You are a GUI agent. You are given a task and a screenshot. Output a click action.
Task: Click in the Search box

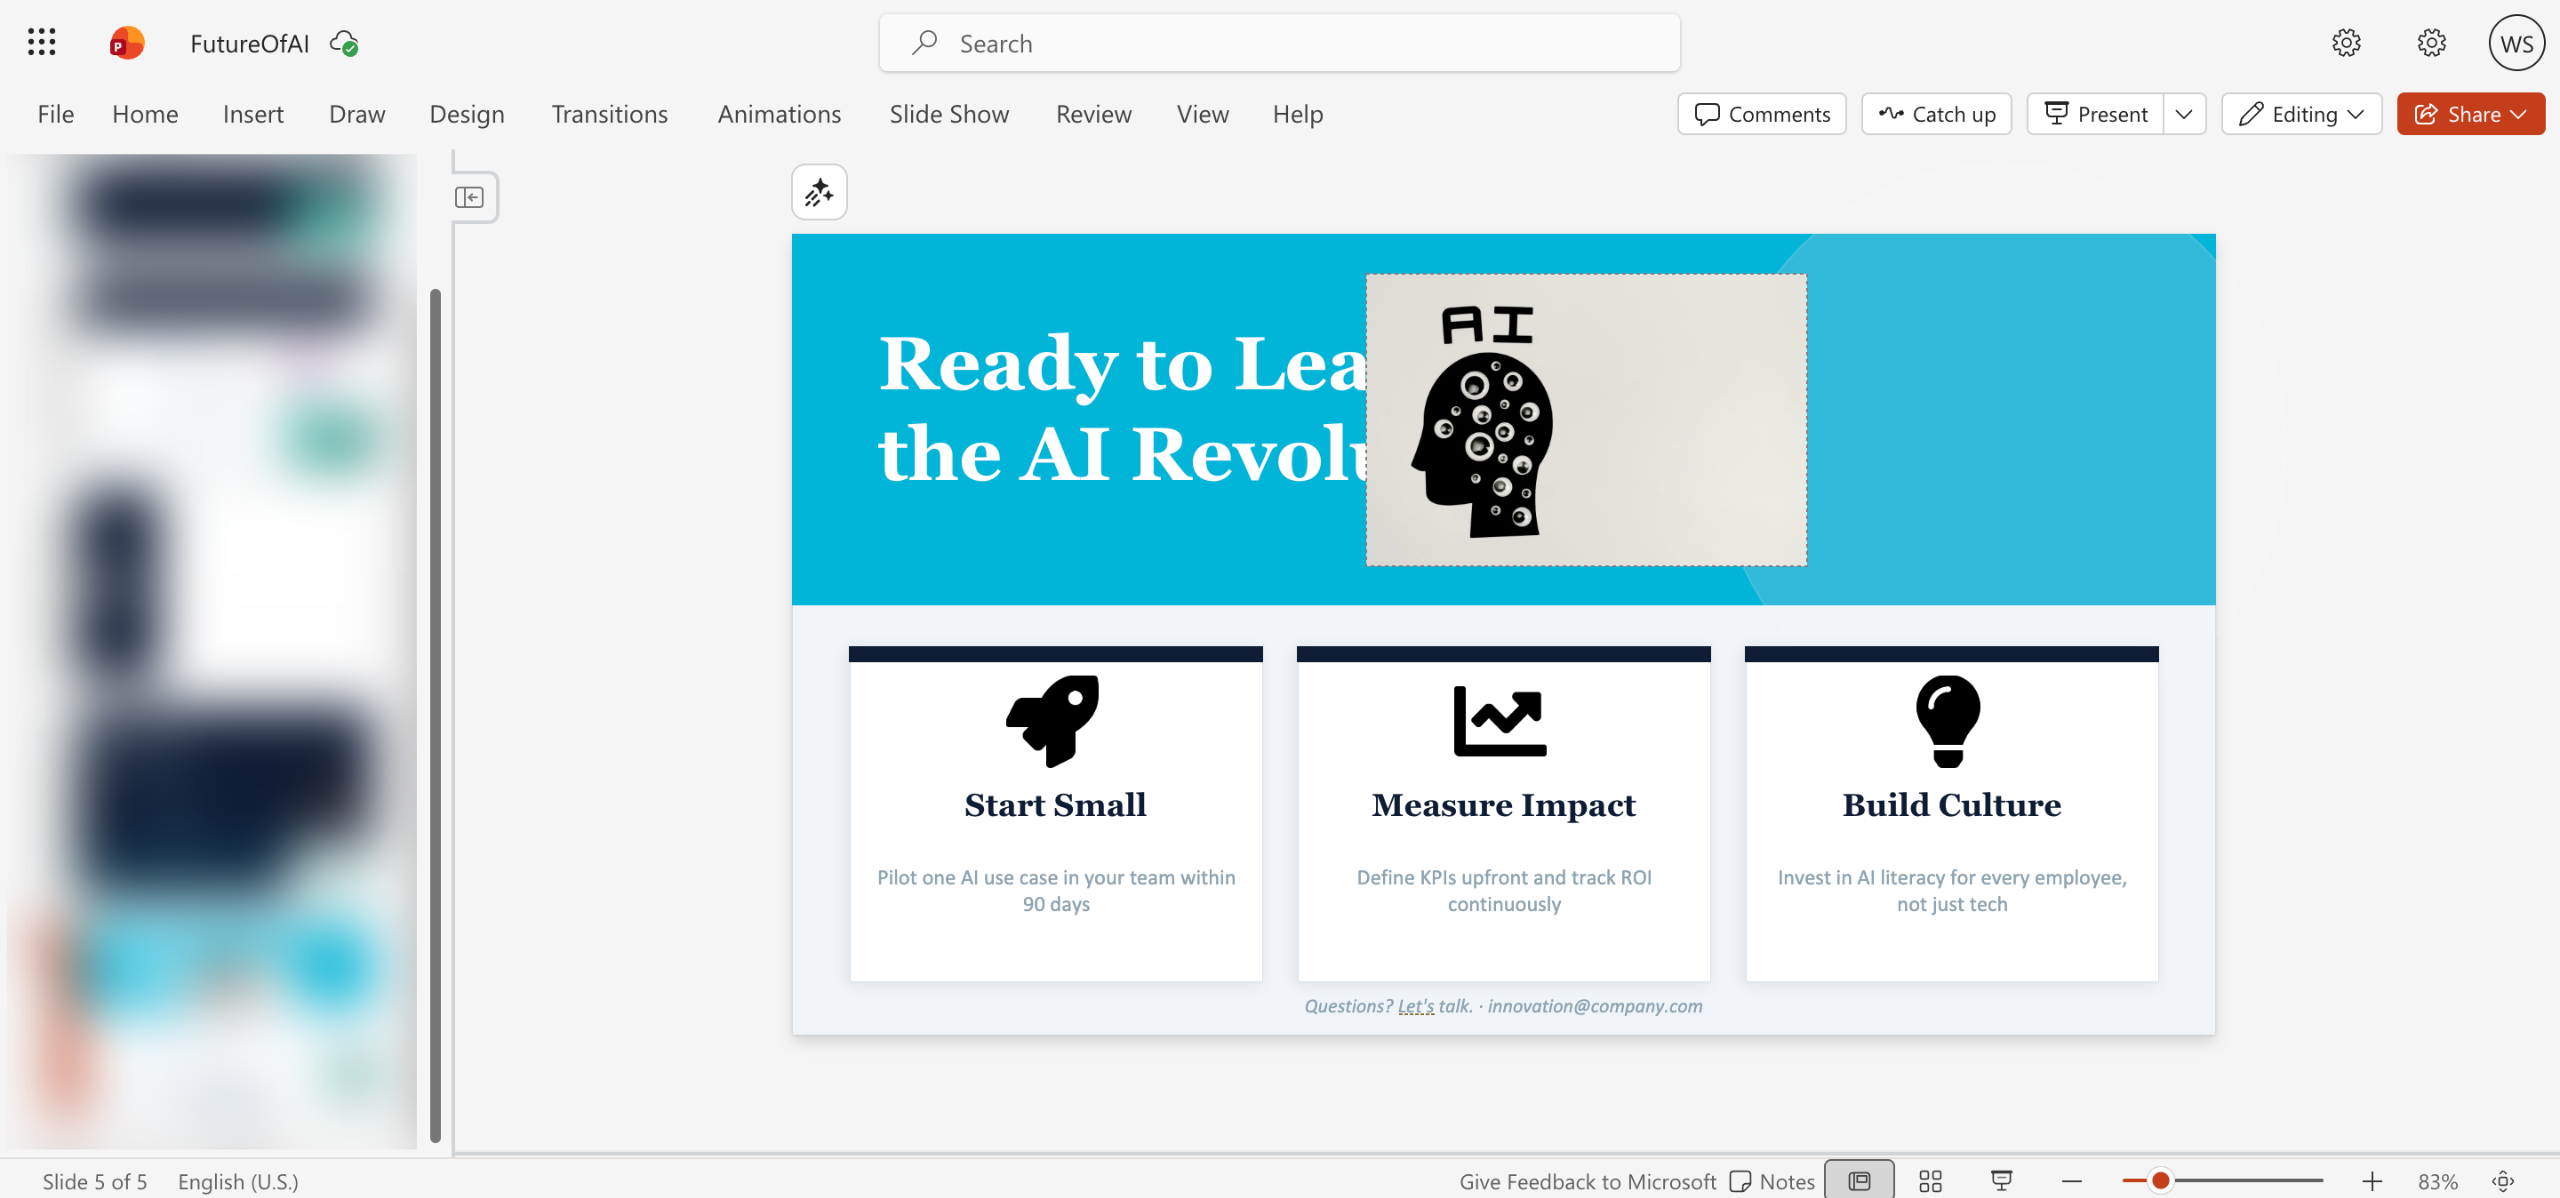[x=1279, y=43]
